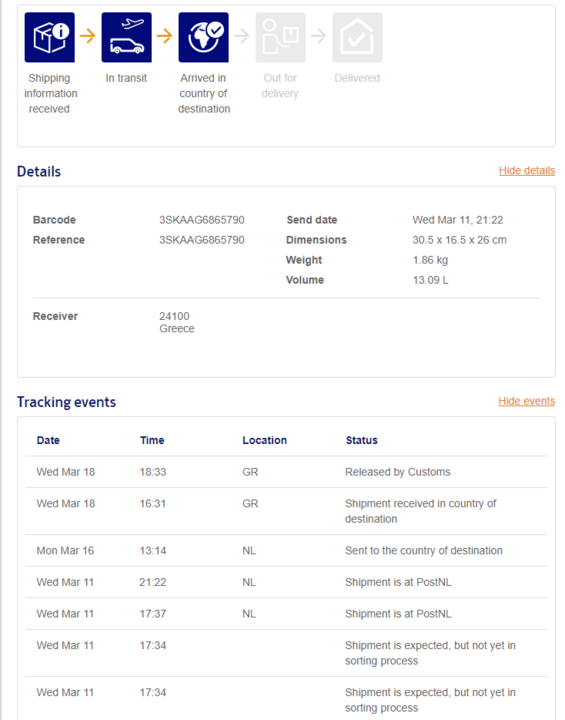Click the Reference value 3SKAAG6865790

coord(202,240)
